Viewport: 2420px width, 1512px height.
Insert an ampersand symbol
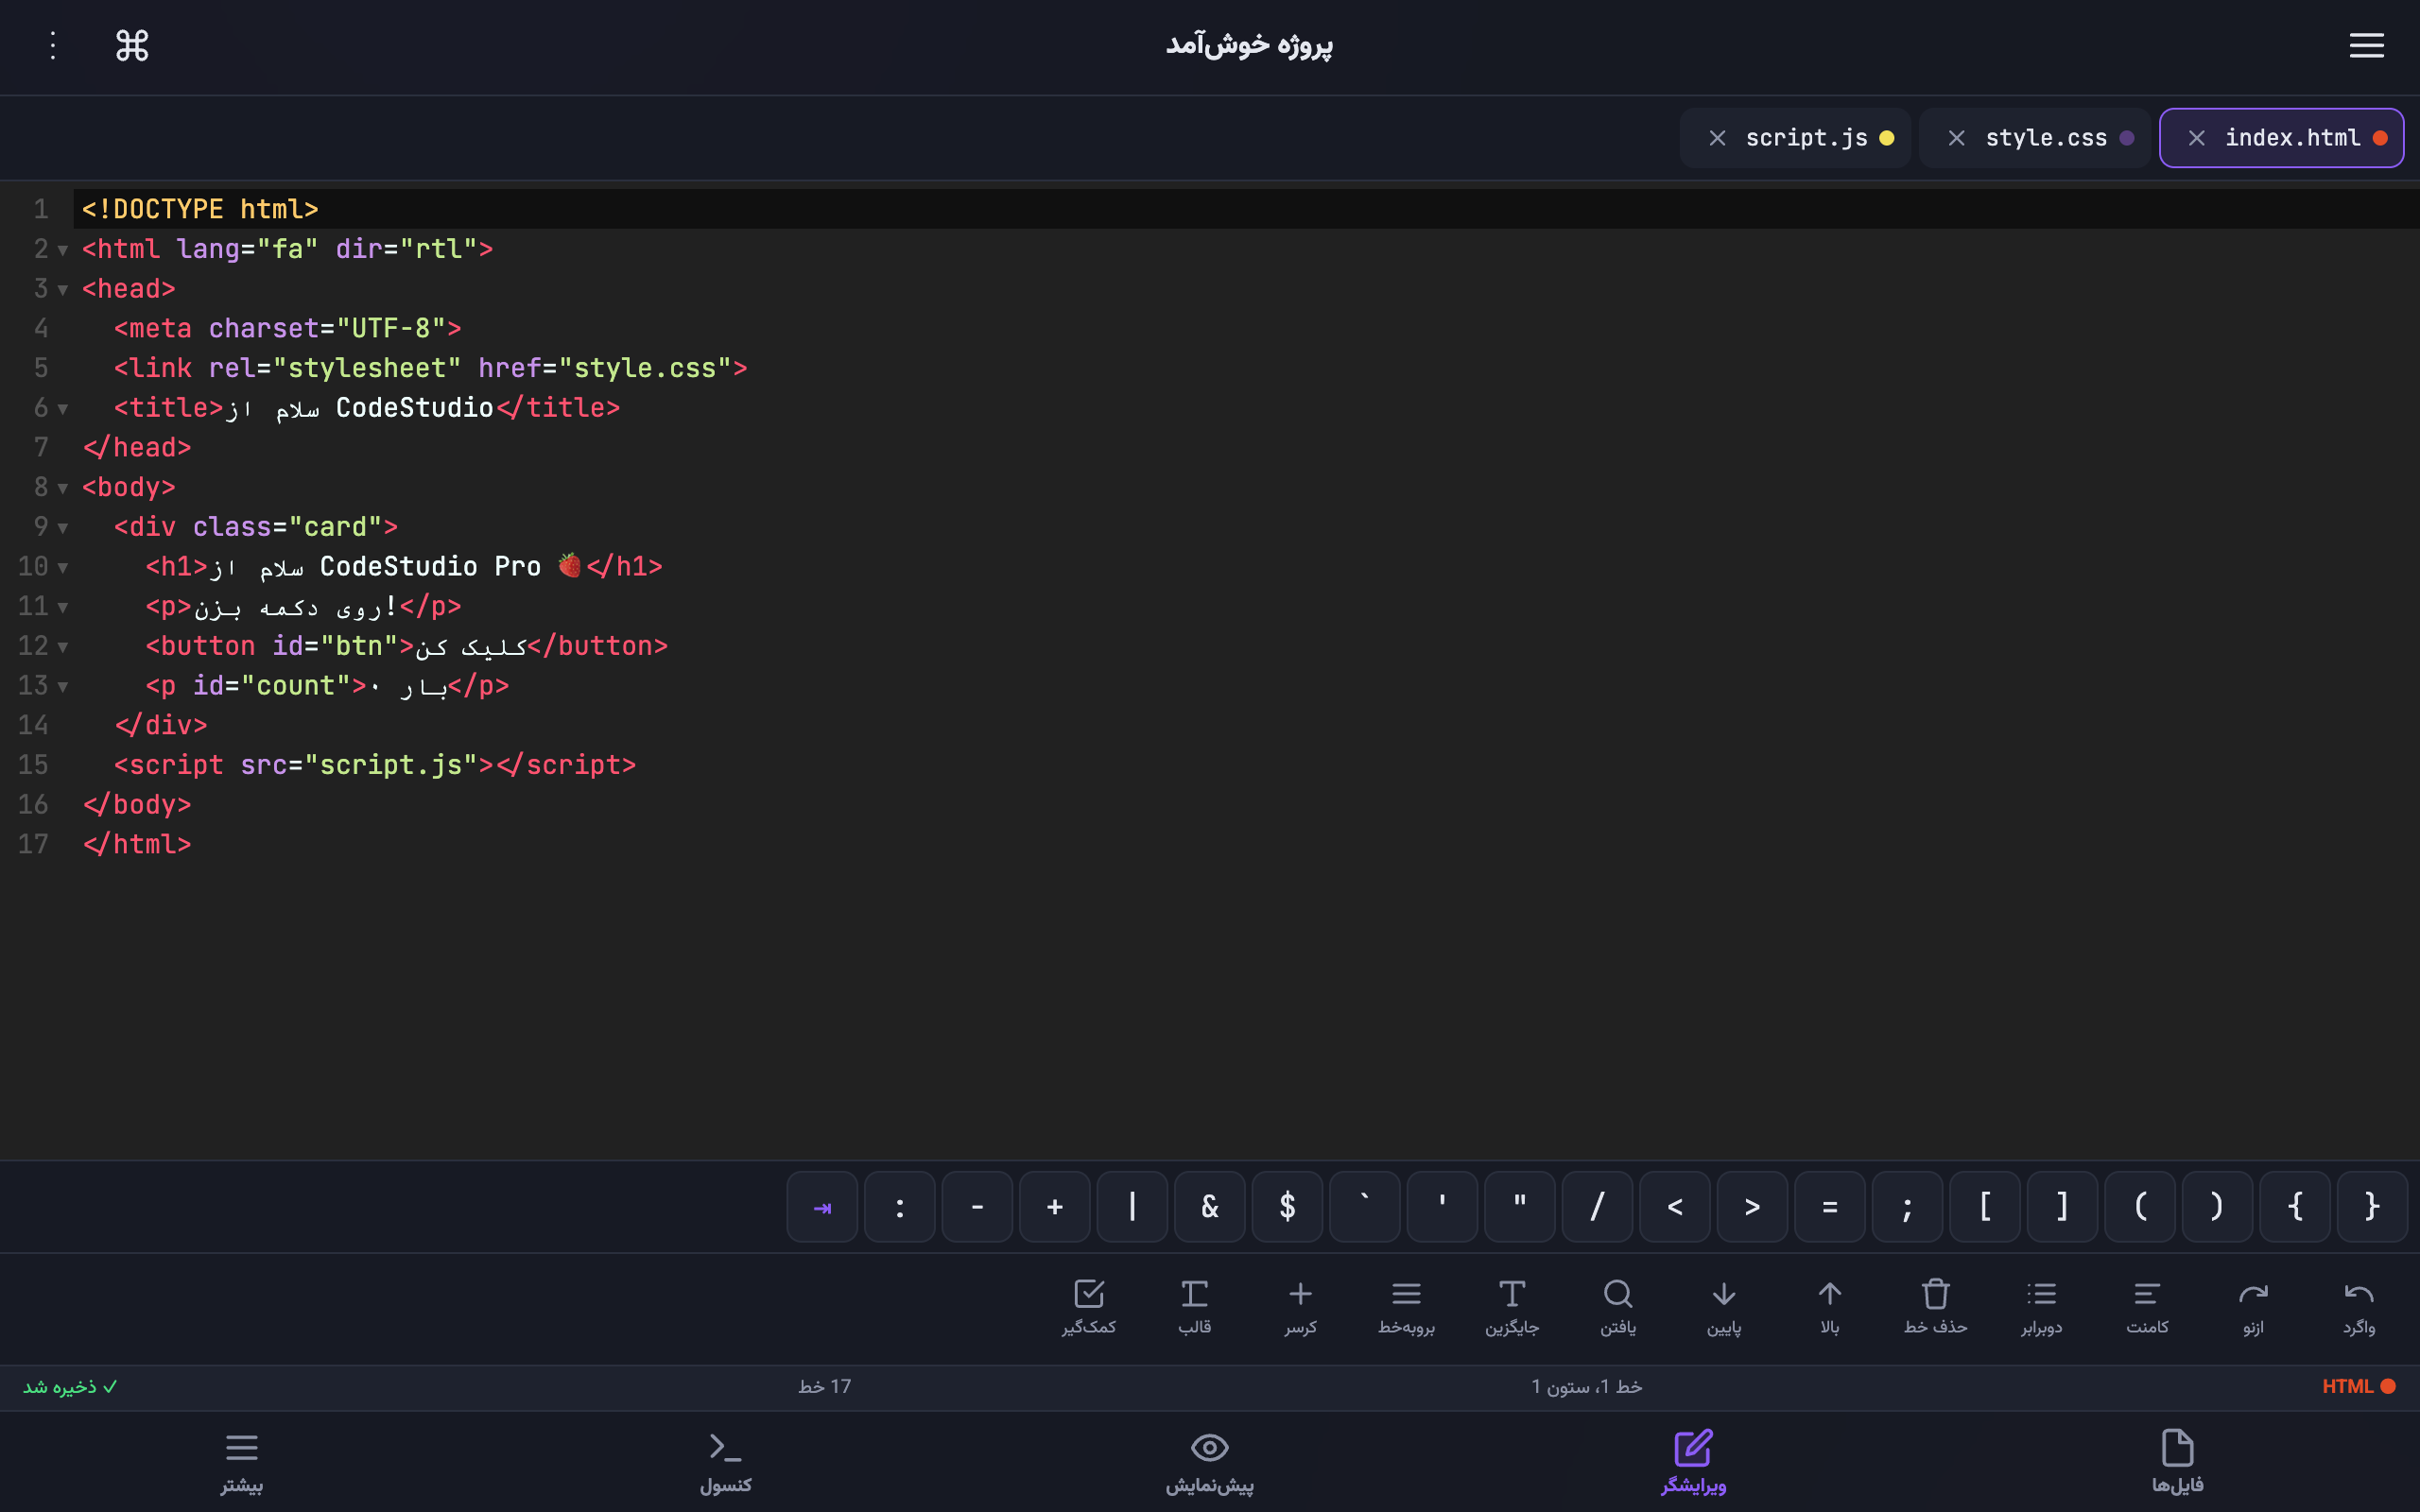[1210, 1207]
